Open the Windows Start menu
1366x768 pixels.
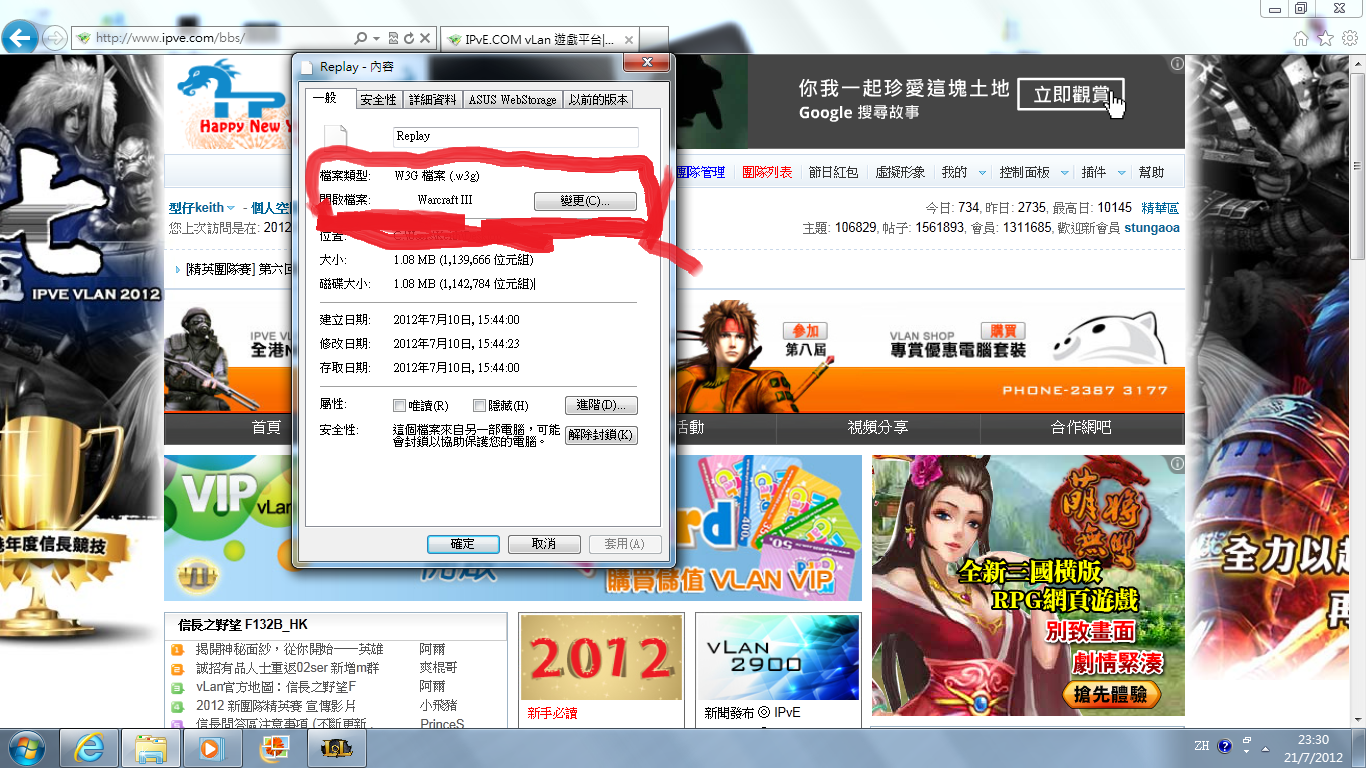tap(25, 747)
